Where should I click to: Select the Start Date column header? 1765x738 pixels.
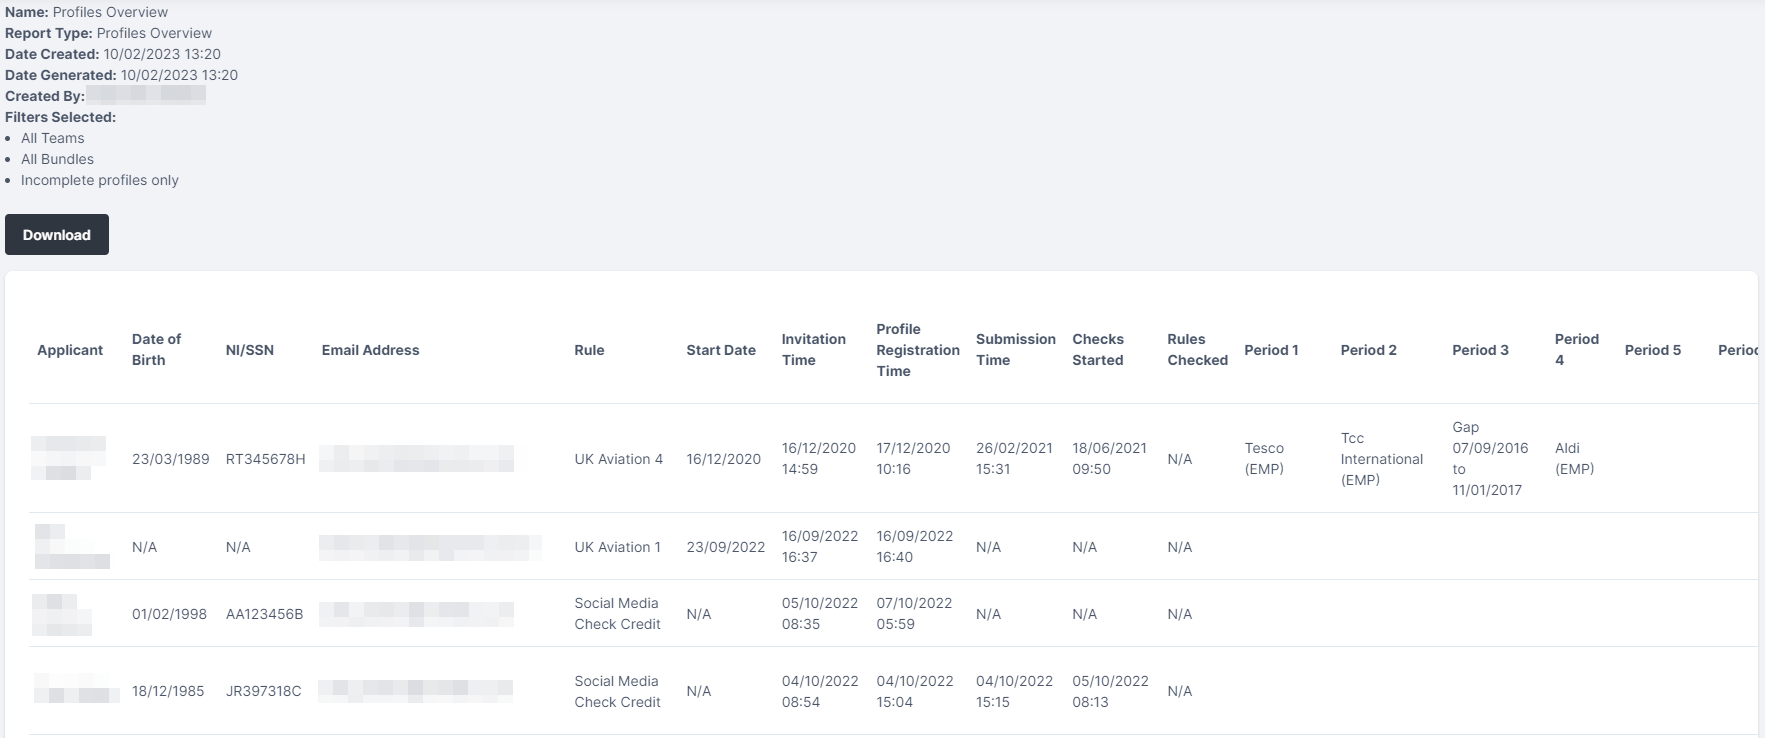pyautogui.click(x=721, y=350)
